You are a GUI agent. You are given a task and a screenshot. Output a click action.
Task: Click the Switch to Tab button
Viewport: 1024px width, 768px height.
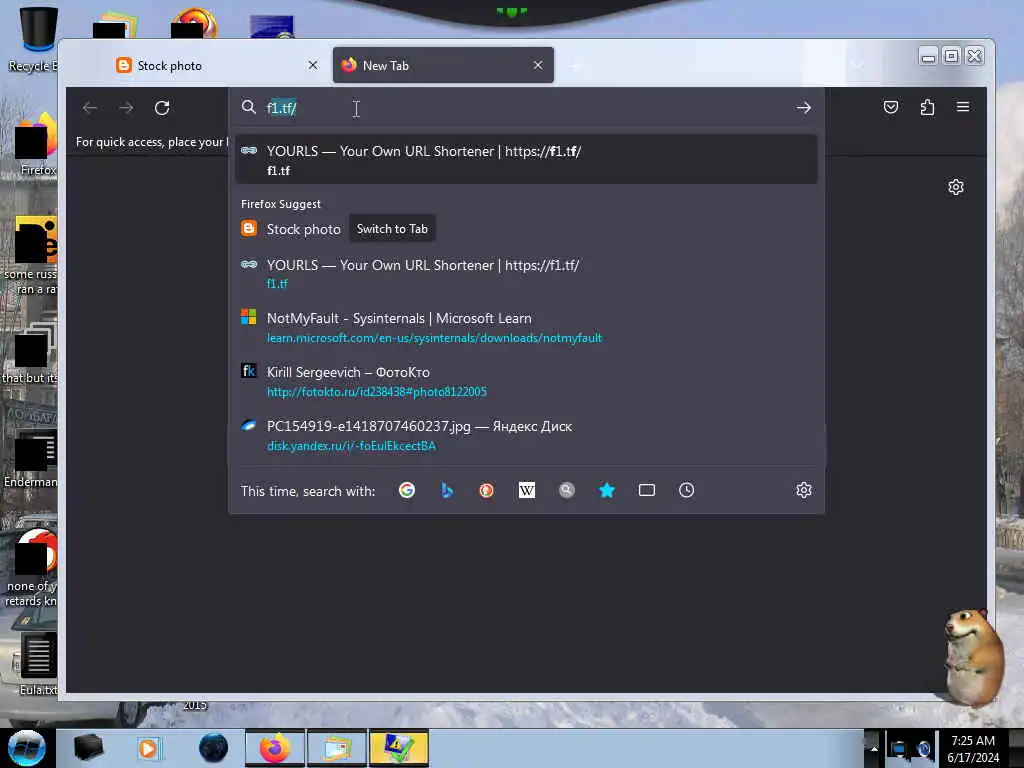392,229
